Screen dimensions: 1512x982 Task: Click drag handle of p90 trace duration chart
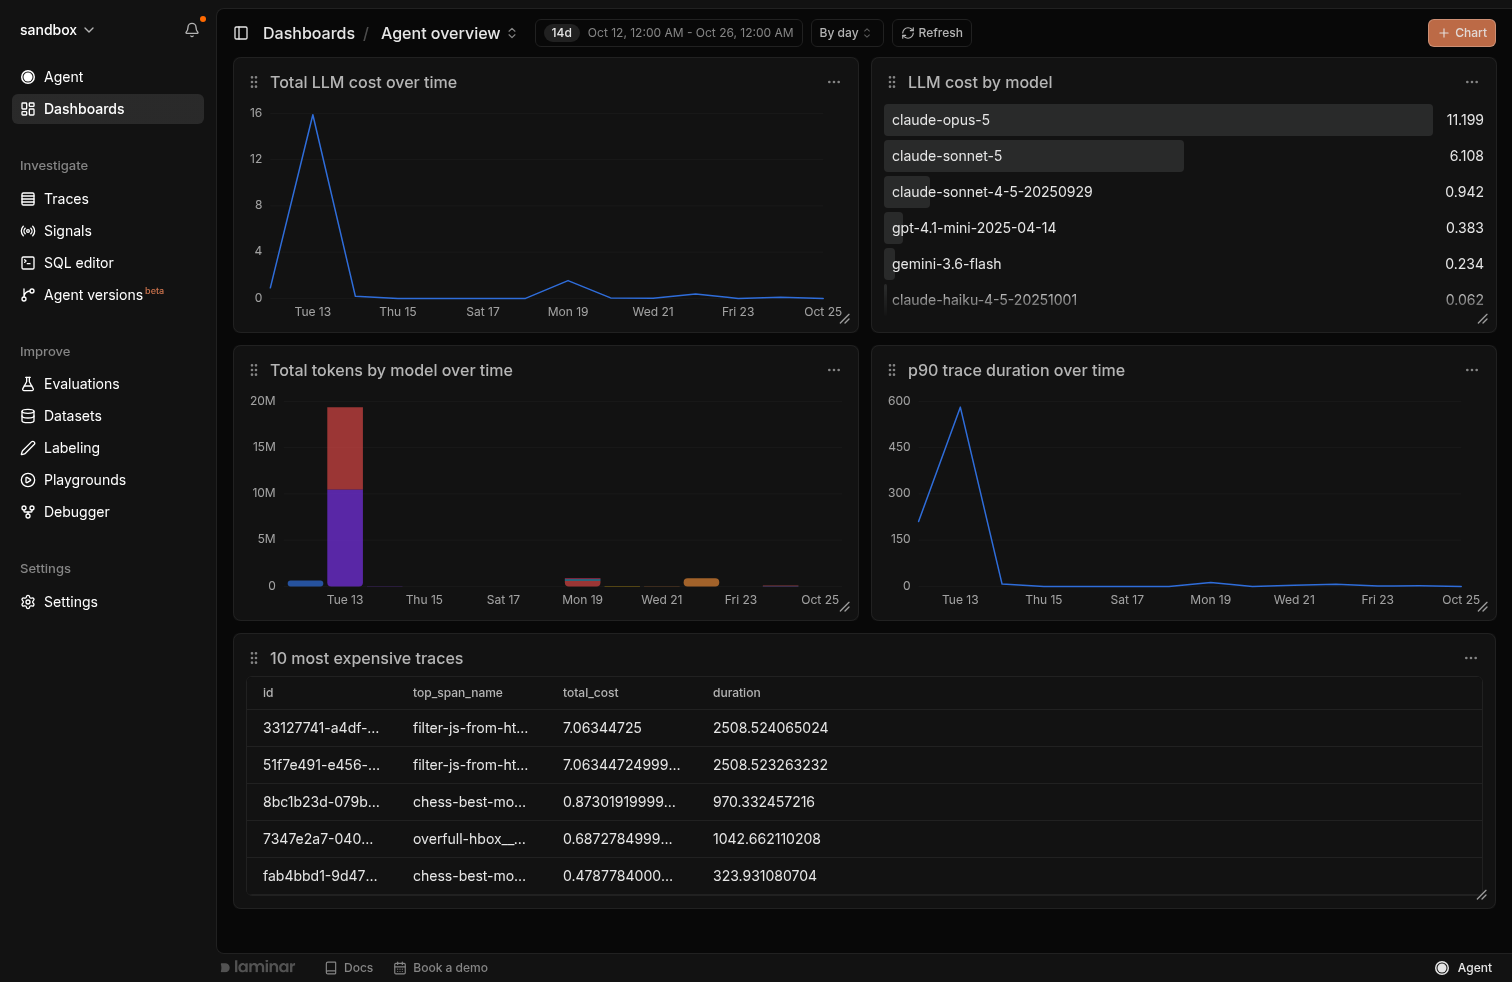click(x=892, y=371)
